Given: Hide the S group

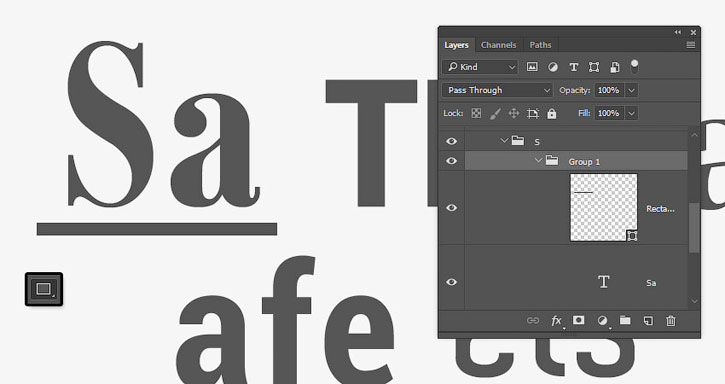Looking at the screenshot, I should click(x=452, y=141).
